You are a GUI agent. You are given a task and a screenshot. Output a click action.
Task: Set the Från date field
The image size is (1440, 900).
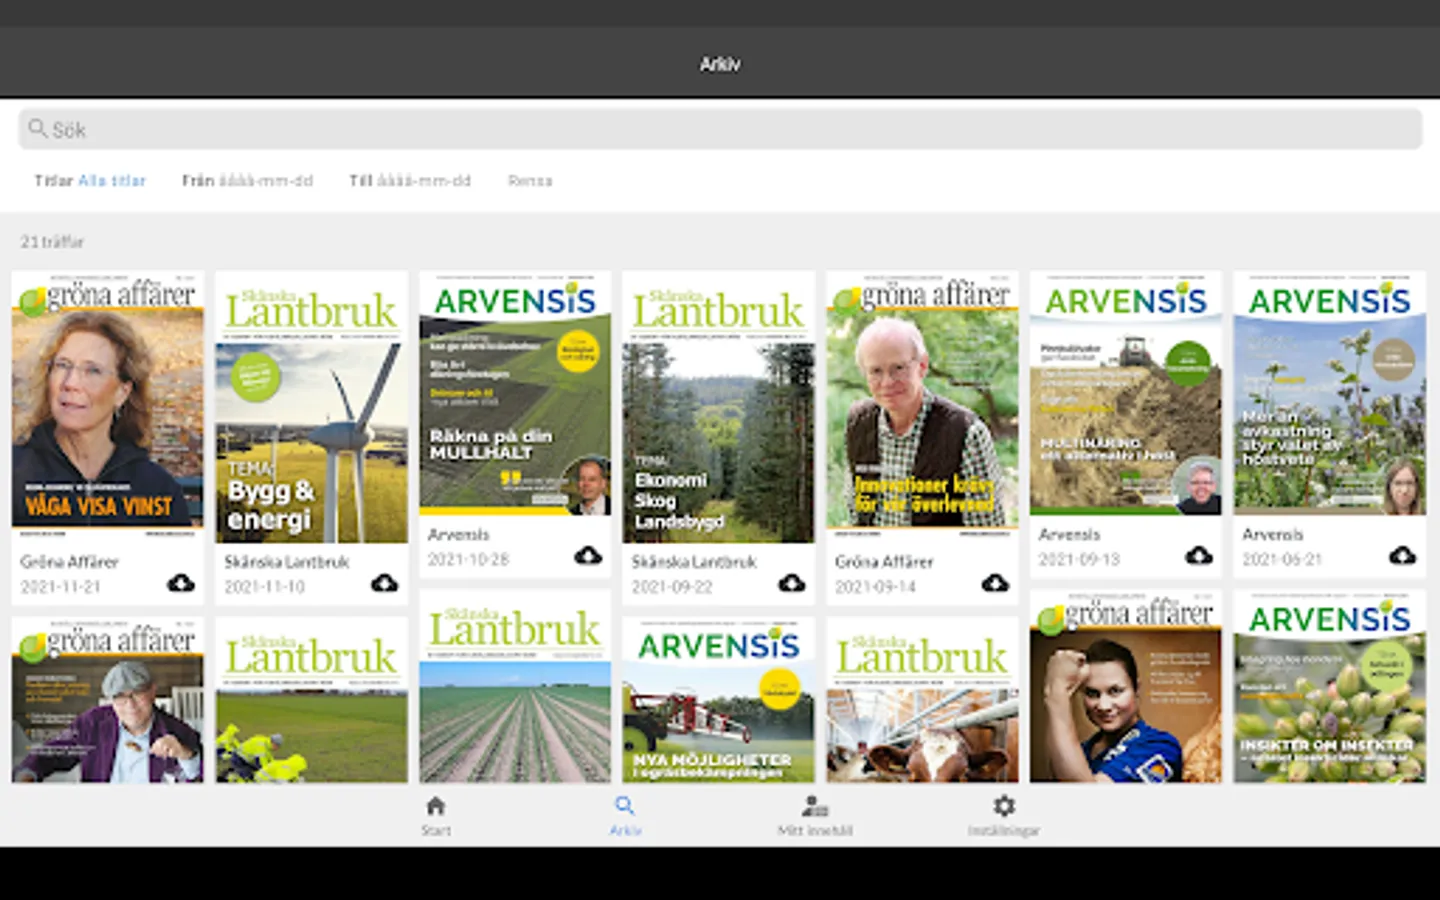pyautogui.click(x=247, y=181)
